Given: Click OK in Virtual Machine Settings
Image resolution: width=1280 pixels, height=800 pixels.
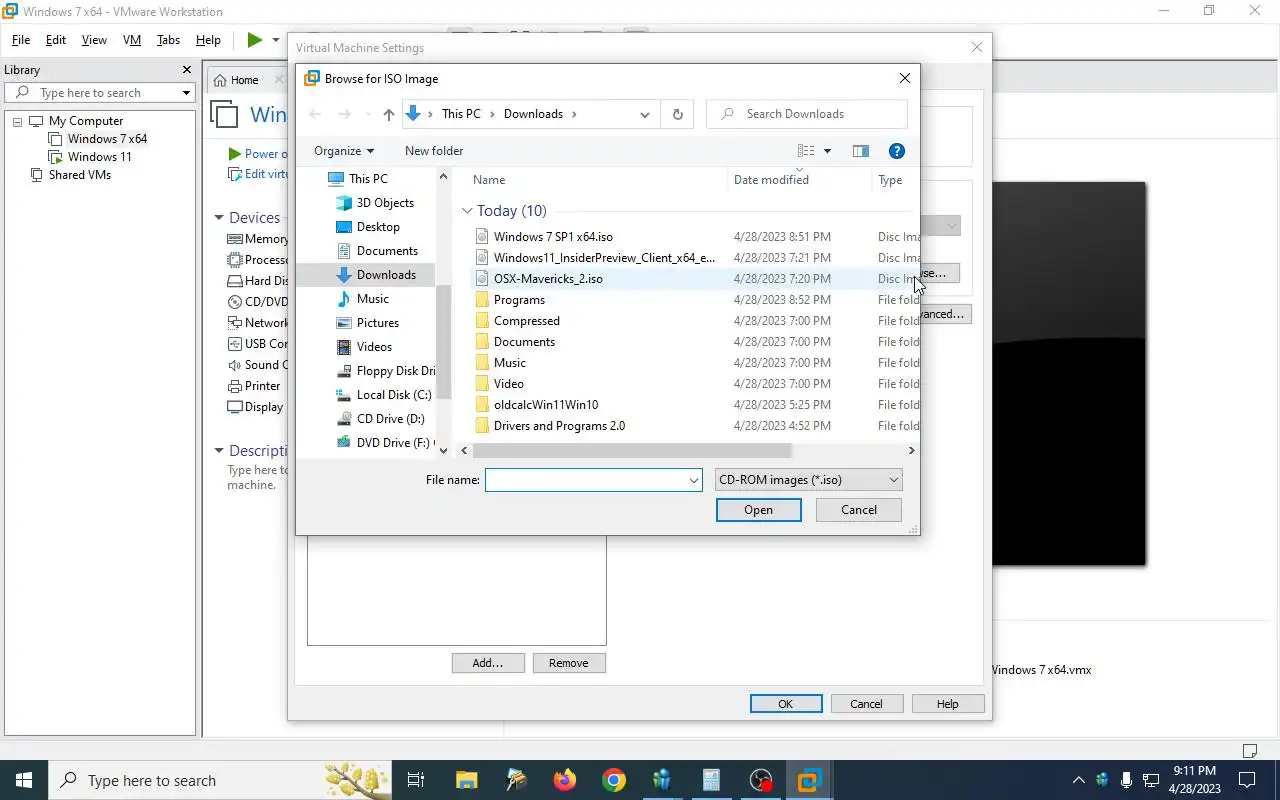Looking at the screenshot, I should (x=786, y=704).
